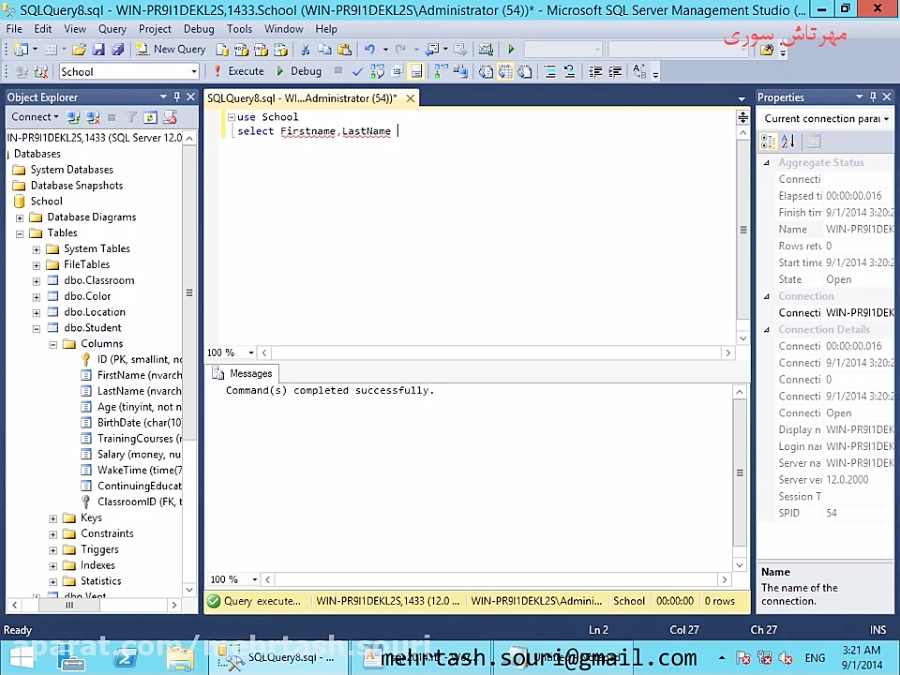The height and width of the screenshot is (675, 900).
Task: Open the Query menu
Action: tap(112, 29)
